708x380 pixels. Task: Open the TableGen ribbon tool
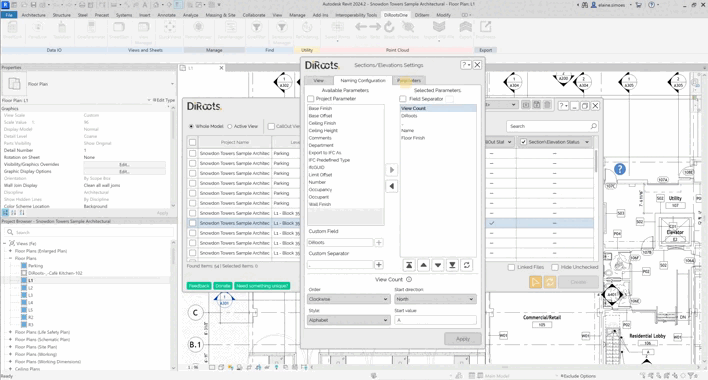pyautogui.click(x=62, y=31)
